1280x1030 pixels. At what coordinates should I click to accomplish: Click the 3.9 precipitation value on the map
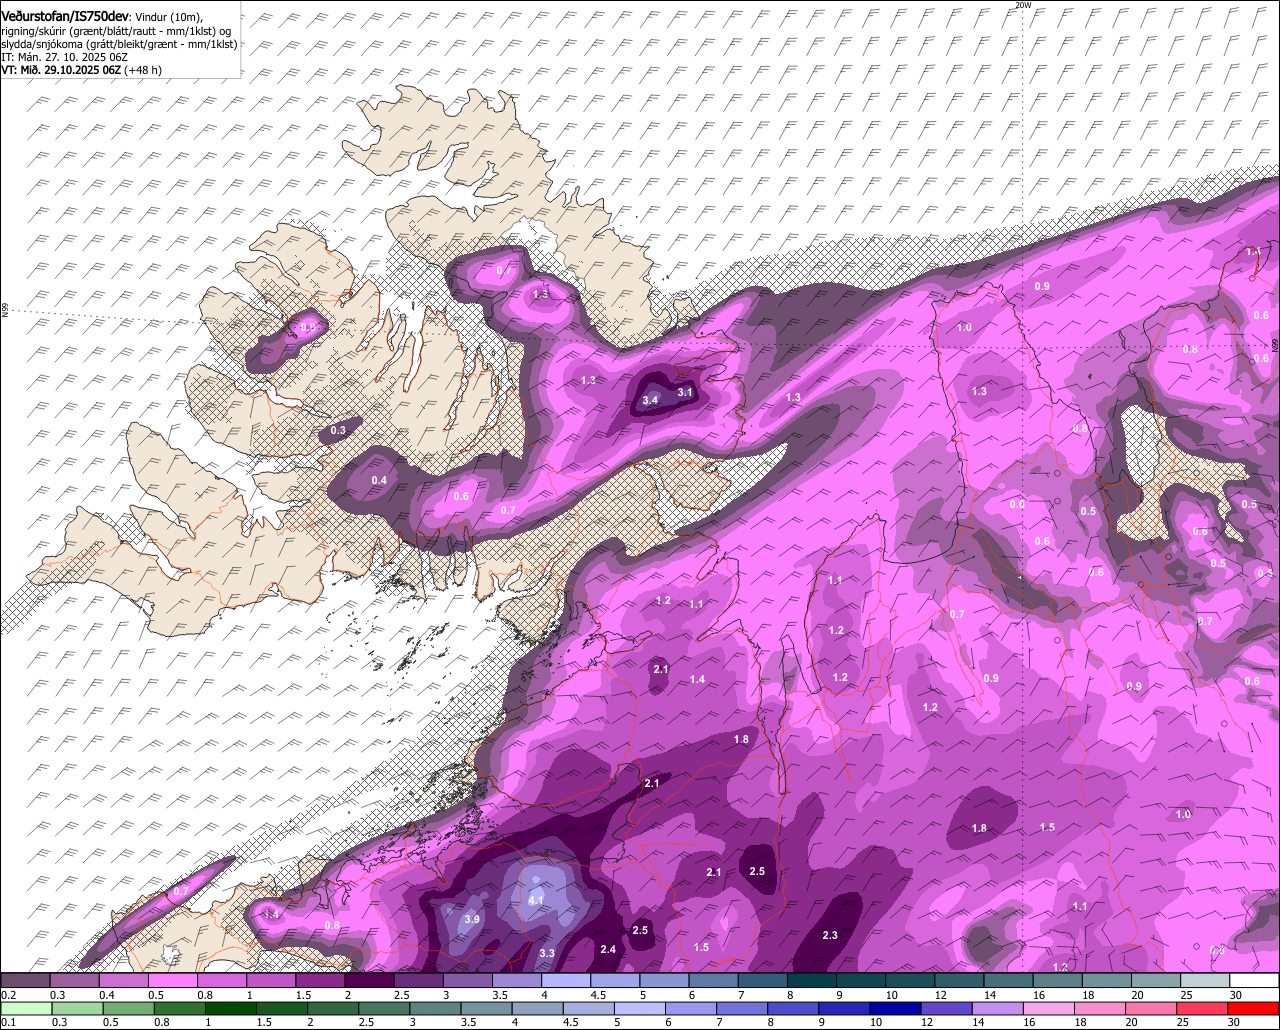click(473, 919)
